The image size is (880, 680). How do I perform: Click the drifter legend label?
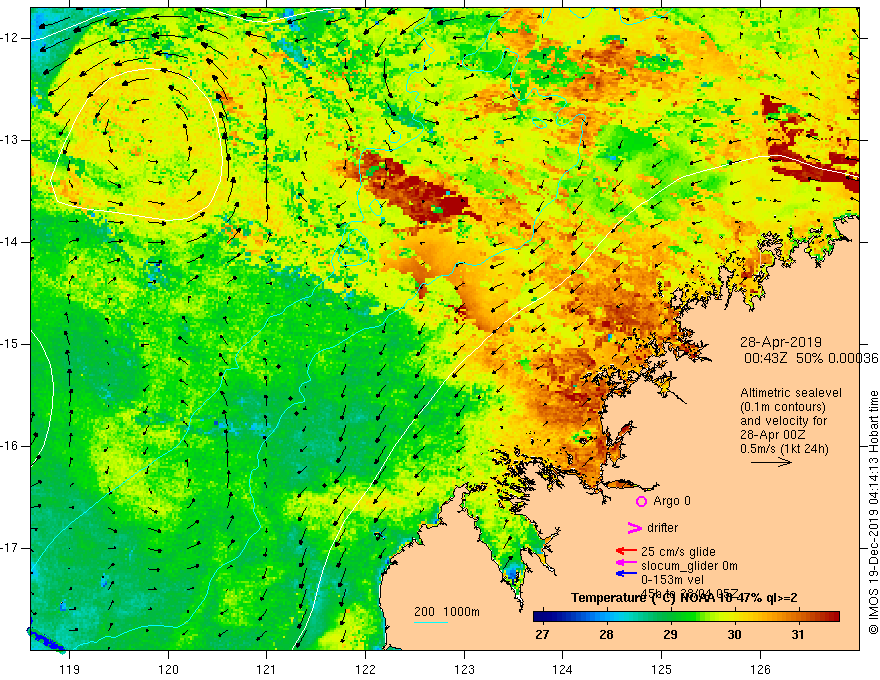pos(662,527)
